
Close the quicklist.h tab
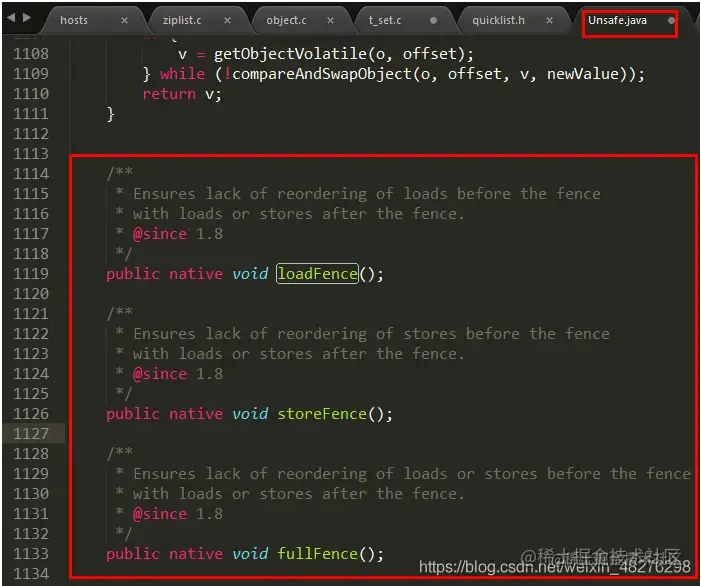(x=549, y=21)
